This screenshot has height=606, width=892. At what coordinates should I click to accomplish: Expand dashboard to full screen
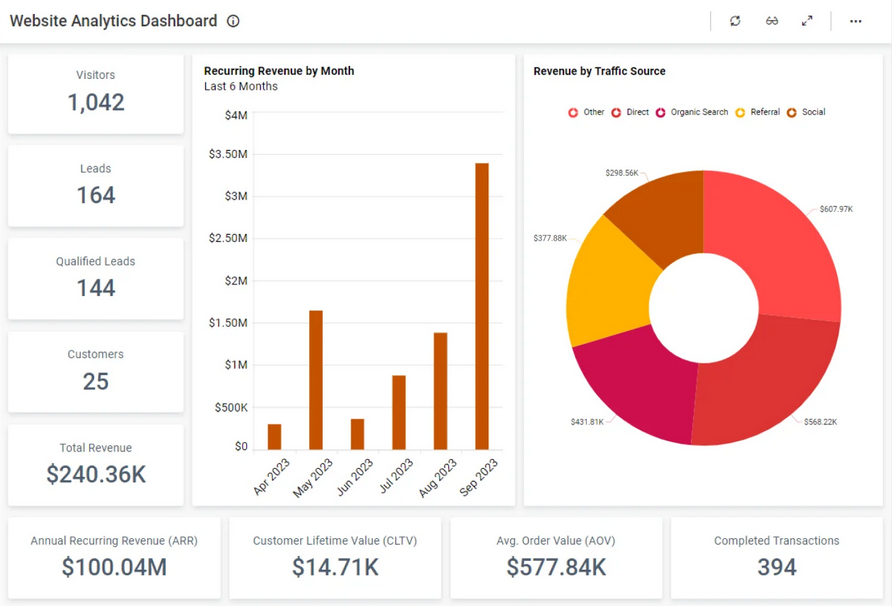pos(807,21)
